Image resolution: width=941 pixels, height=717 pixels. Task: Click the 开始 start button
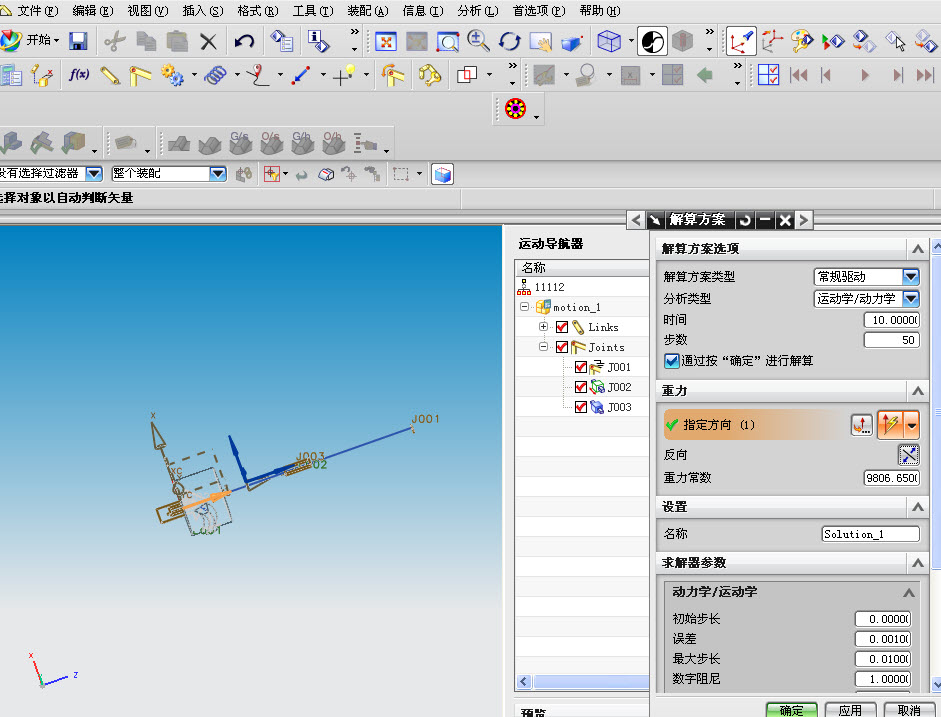click(x=30, y=40)
